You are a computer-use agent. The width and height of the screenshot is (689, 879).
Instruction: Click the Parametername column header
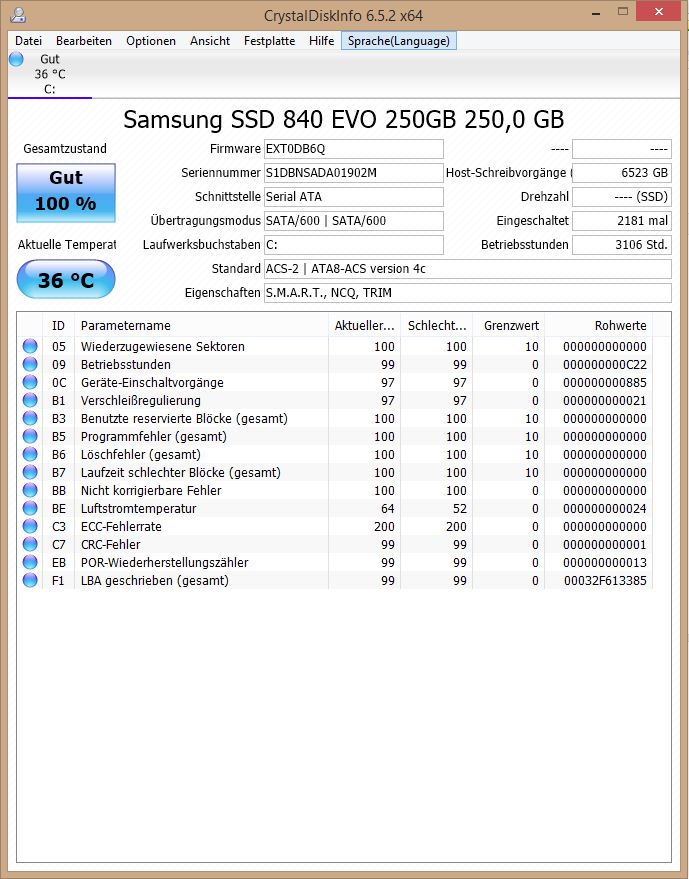201,325
